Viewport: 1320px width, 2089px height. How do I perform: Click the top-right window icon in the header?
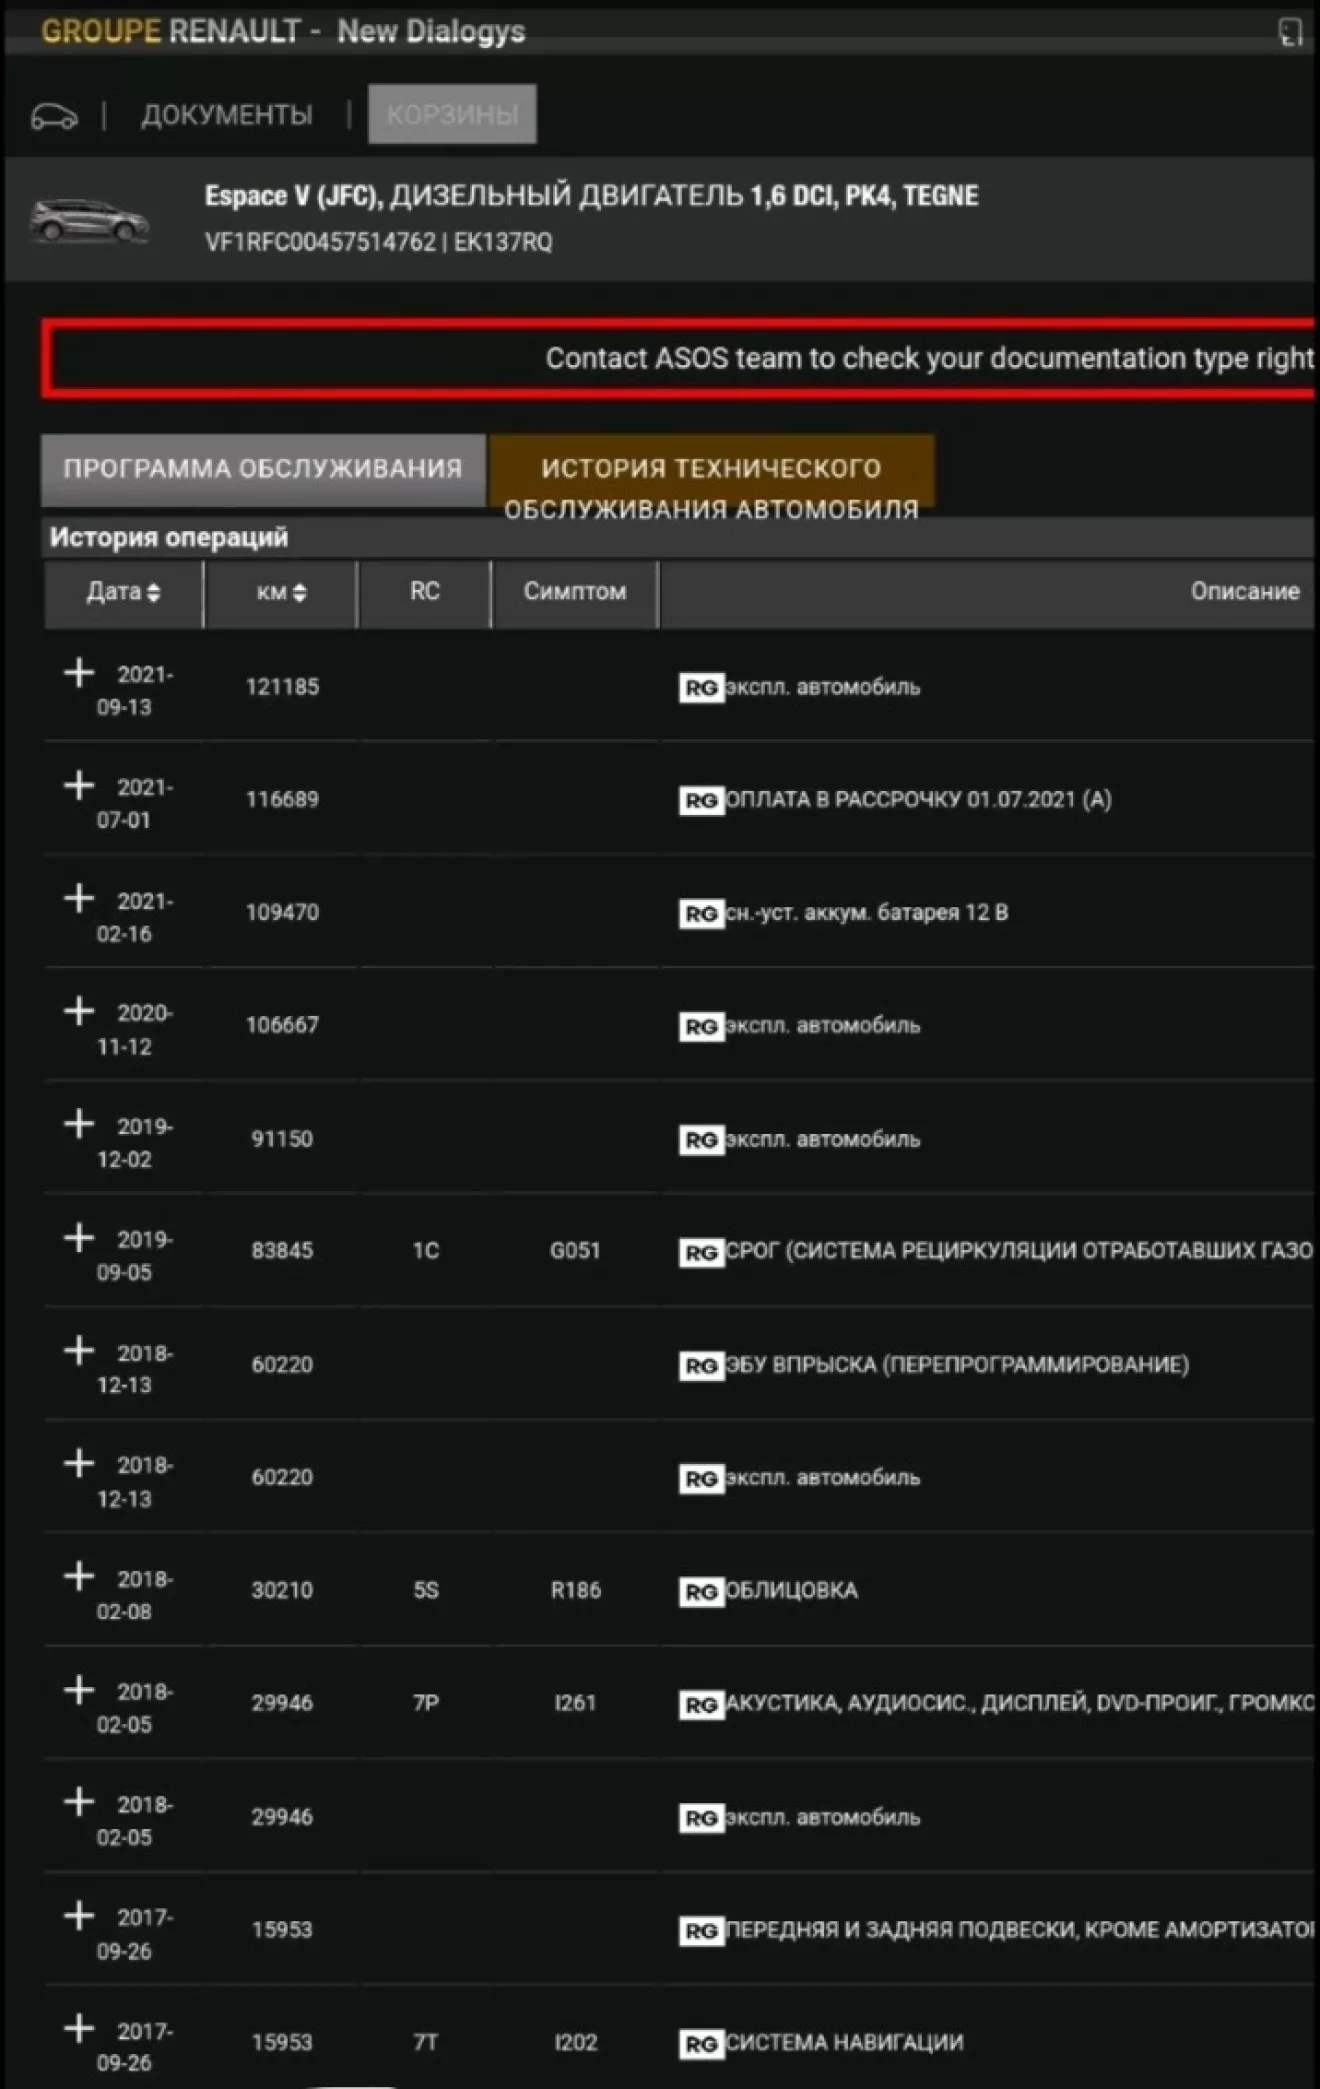[1290, 32]
